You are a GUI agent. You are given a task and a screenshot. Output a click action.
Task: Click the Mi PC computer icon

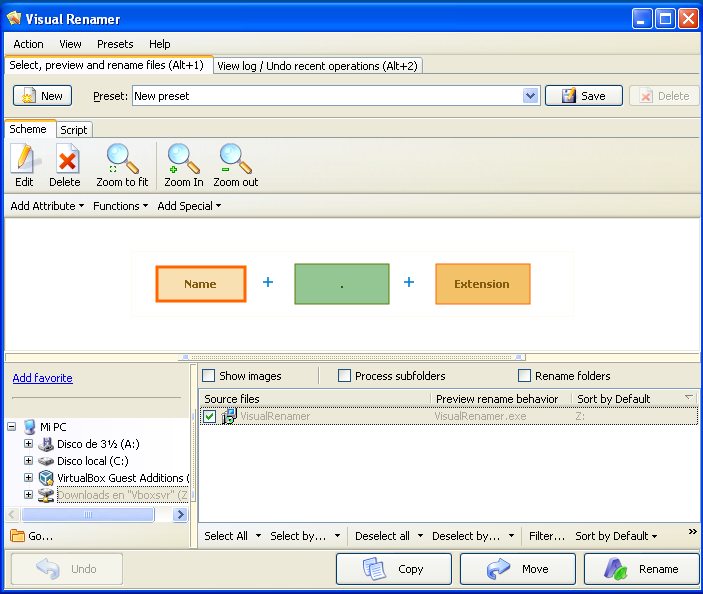tap(30, 427)
